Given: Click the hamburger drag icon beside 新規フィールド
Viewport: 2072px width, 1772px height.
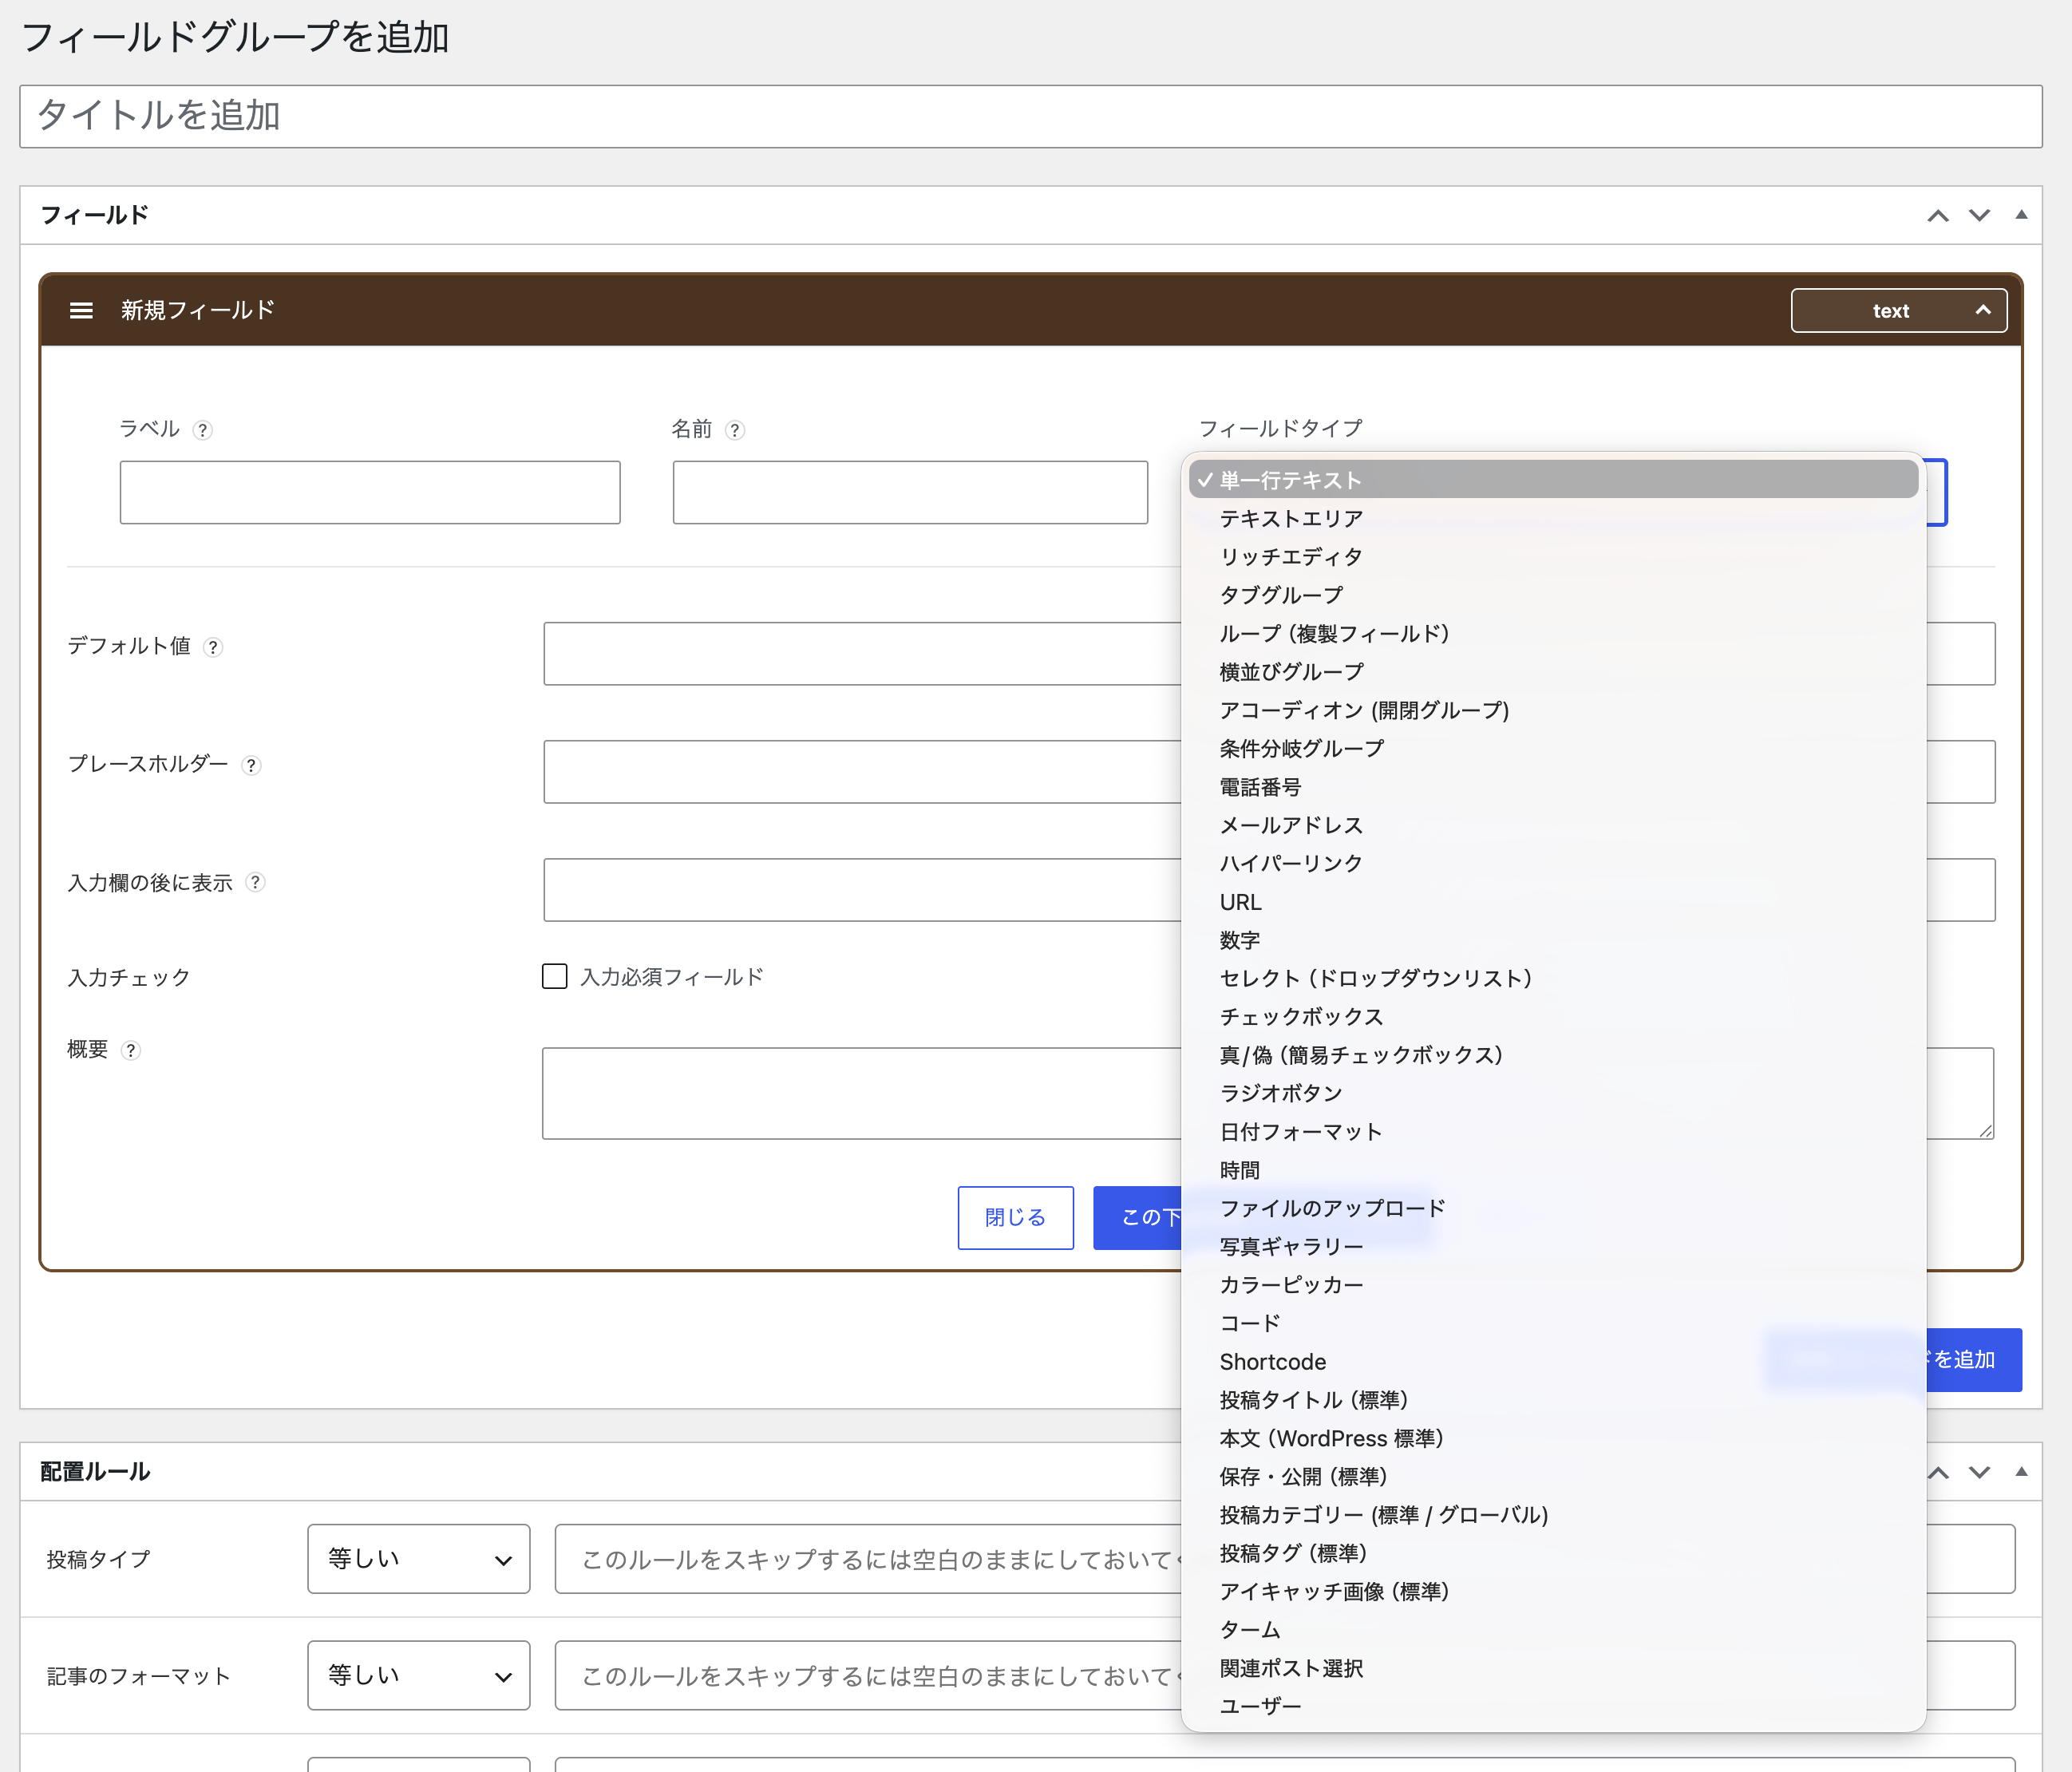Looking at the screenshot, I should pos(81,310).
